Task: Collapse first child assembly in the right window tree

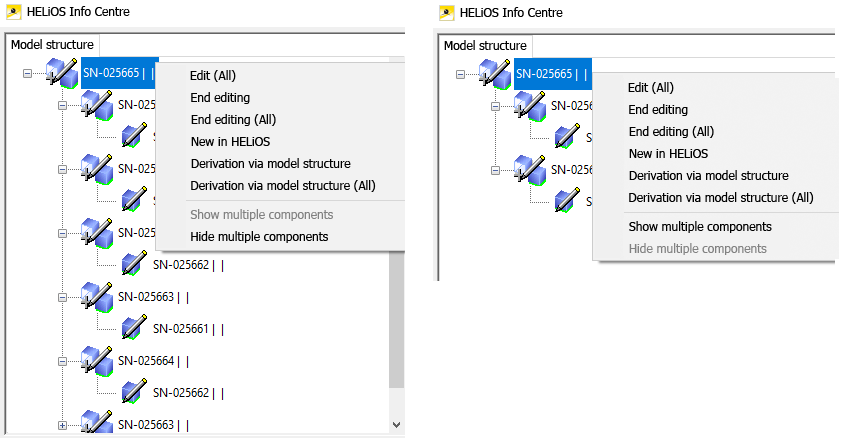Action: point(495,106)
